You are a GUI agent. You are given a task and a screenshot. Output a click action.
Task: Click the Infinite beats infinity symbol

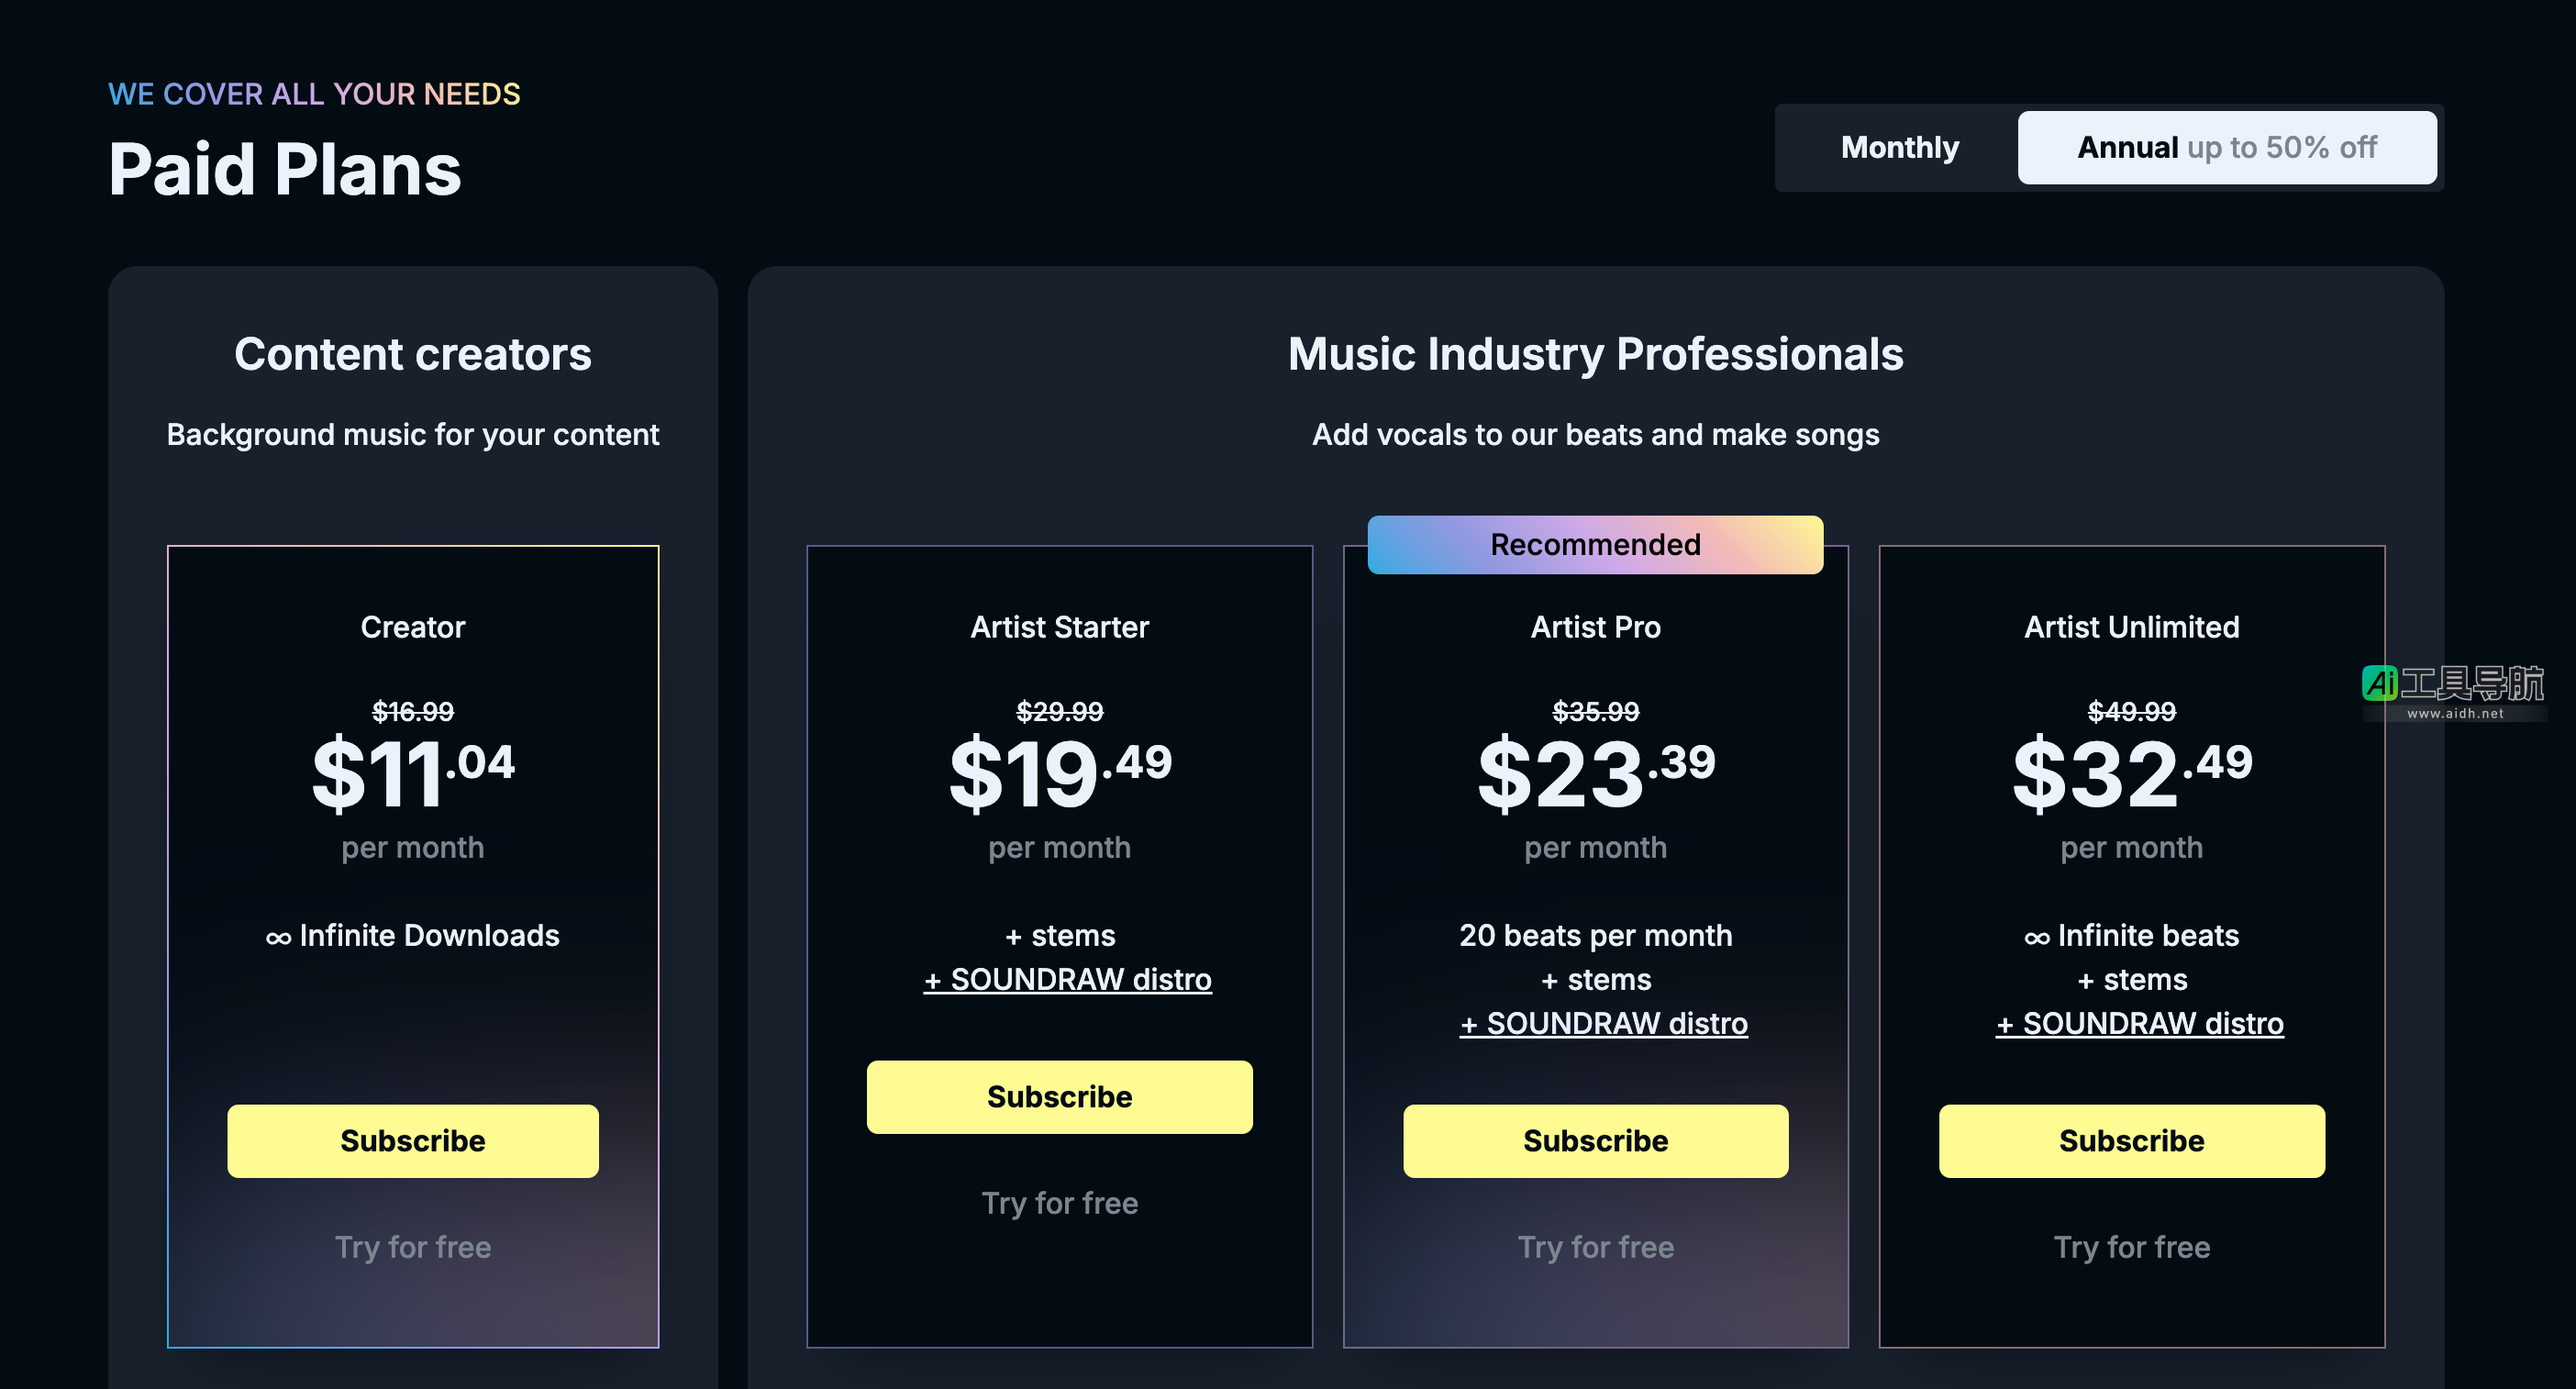pos(2036,938)
